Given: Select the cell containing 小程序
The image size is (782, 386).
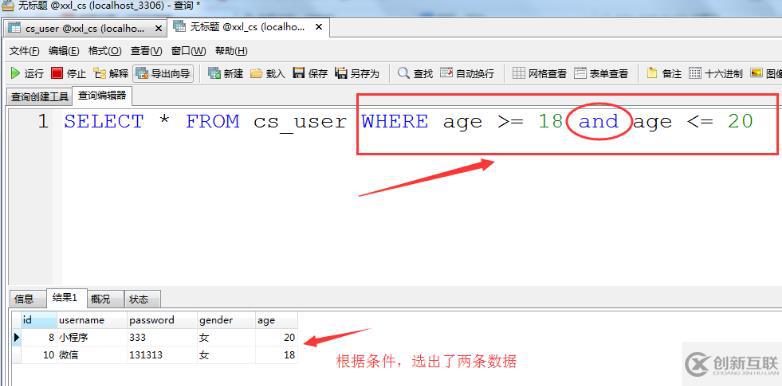Looking at the screenshot, I should pos(92,338).
